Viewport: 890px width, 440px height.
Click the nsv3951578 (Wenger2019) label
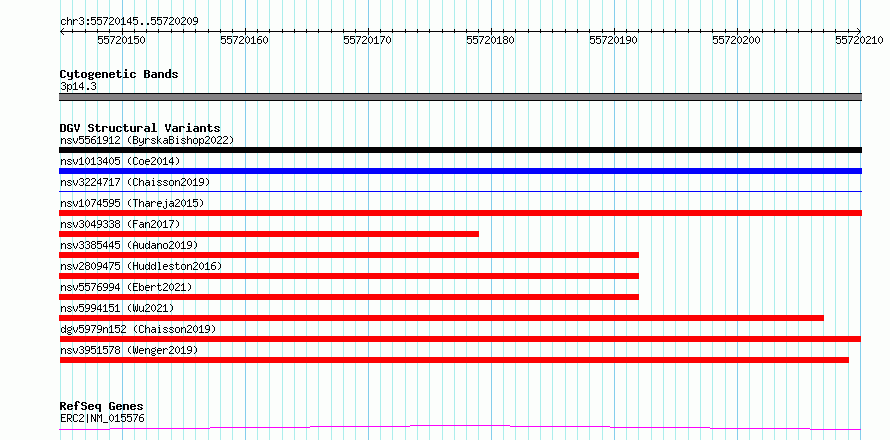(129, 350)
